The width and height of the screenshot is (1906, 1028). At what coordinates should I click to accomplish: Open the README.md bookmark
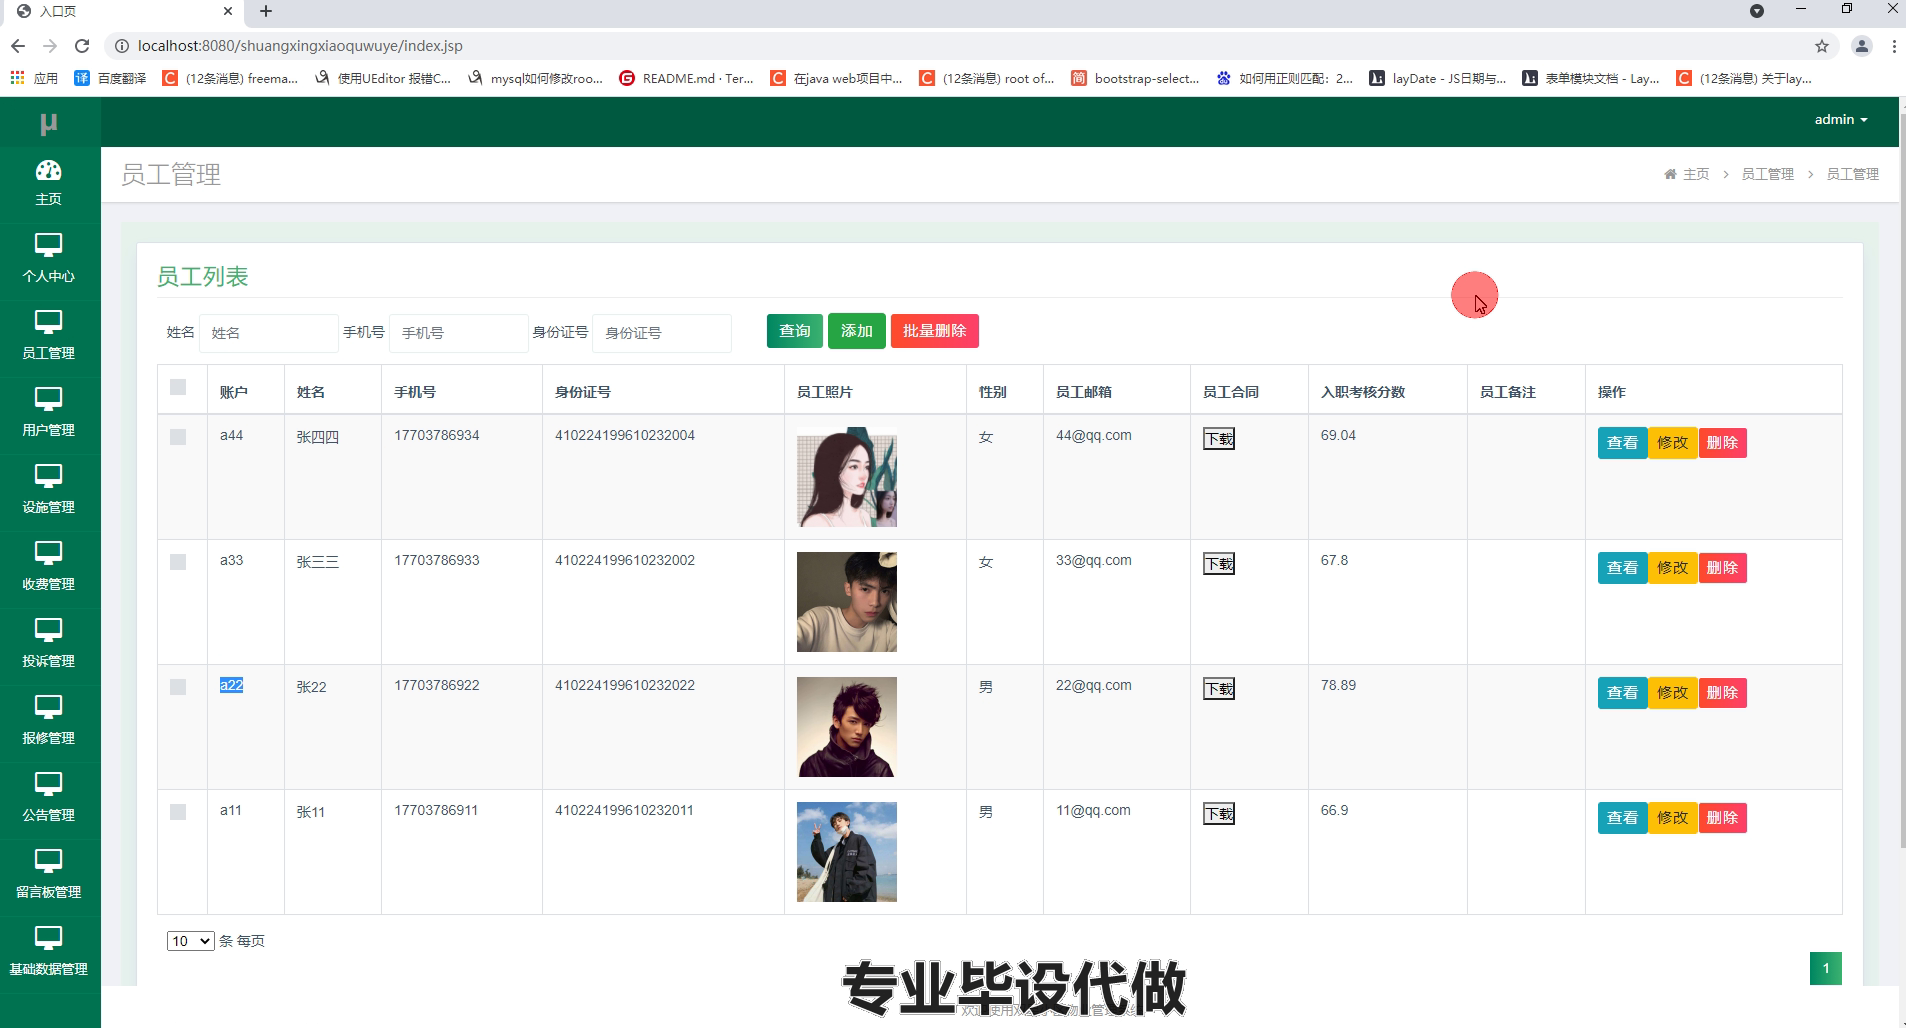tap(686, 78)
